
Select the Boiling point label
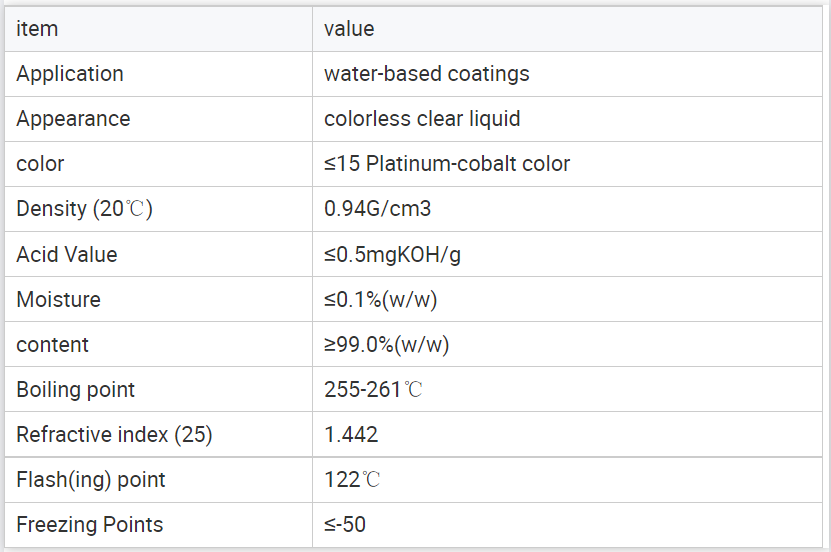click(76, 390)
